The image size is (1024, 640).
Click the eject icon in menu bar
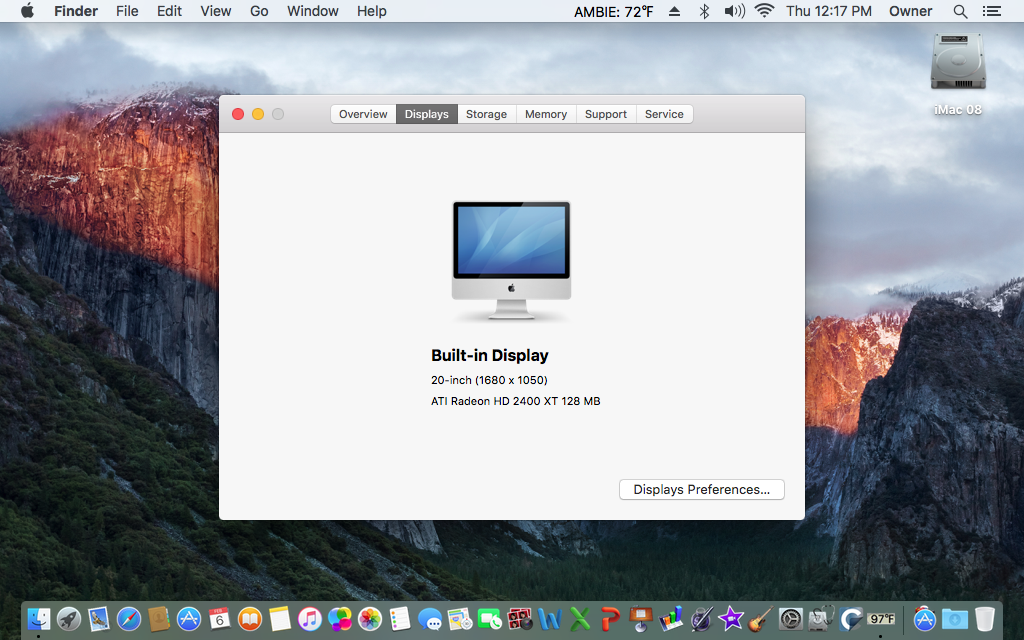click(675, 11)
